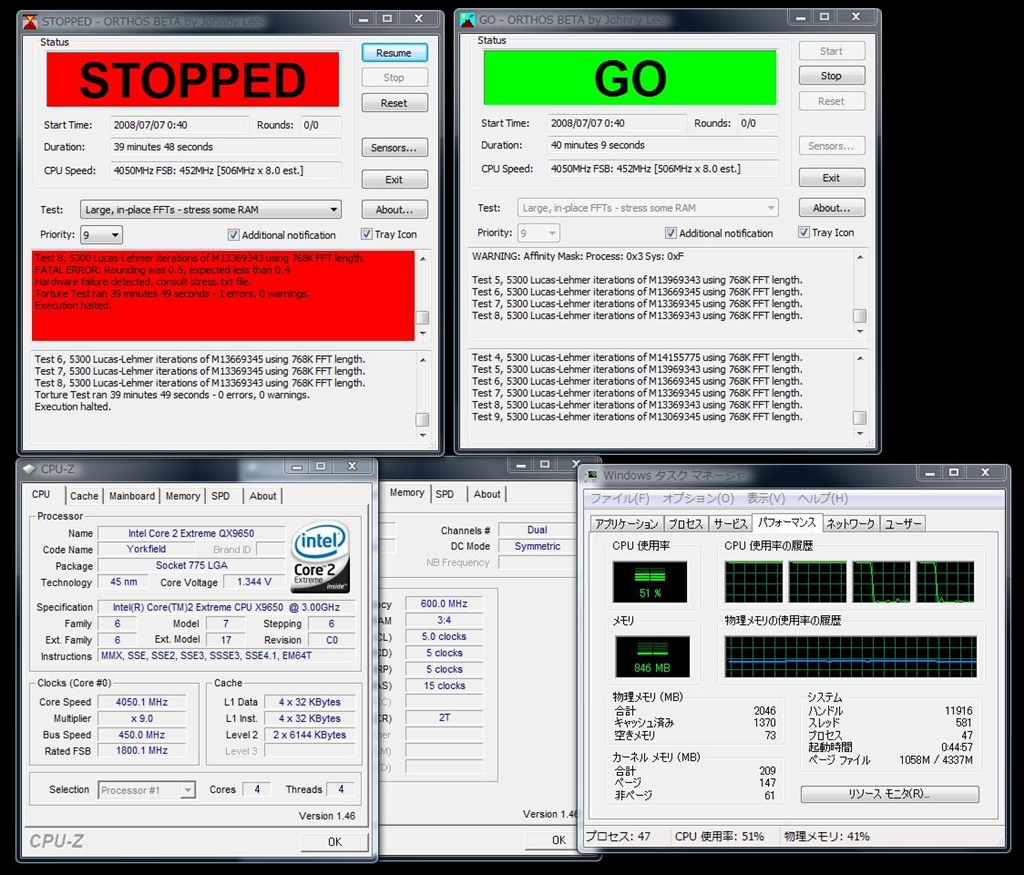The width and height of the screenshot is (1024, 875).
Task: Click the greyed Start button in the GO window
Action: [x=831, y=51]
